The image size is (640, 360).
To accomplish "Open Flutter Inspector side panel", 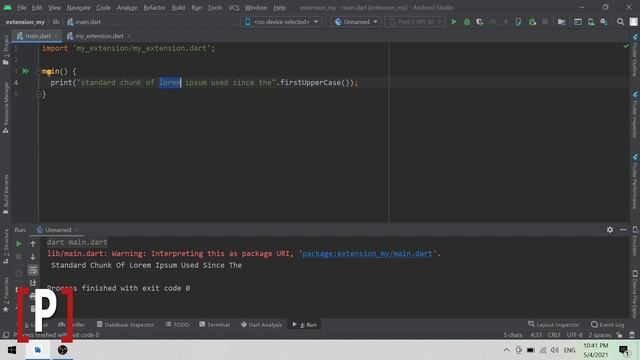I will pyautogui.click(x=635, y=115).
